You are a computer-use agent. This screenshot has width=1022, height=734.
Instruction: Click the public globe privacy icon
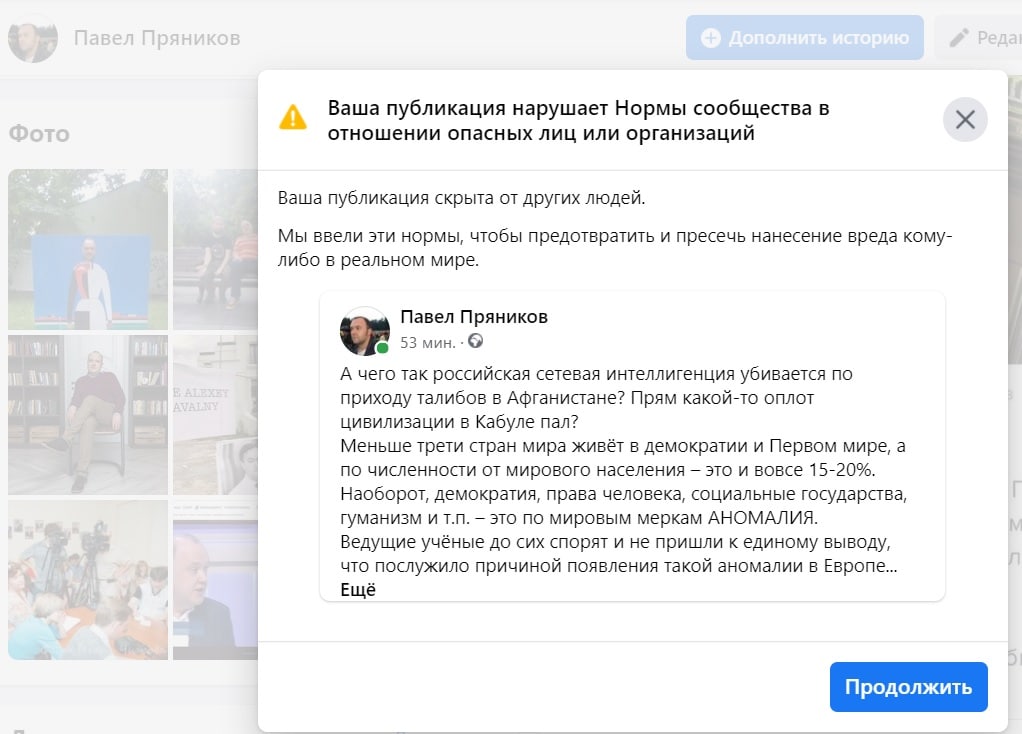point(476,341)
